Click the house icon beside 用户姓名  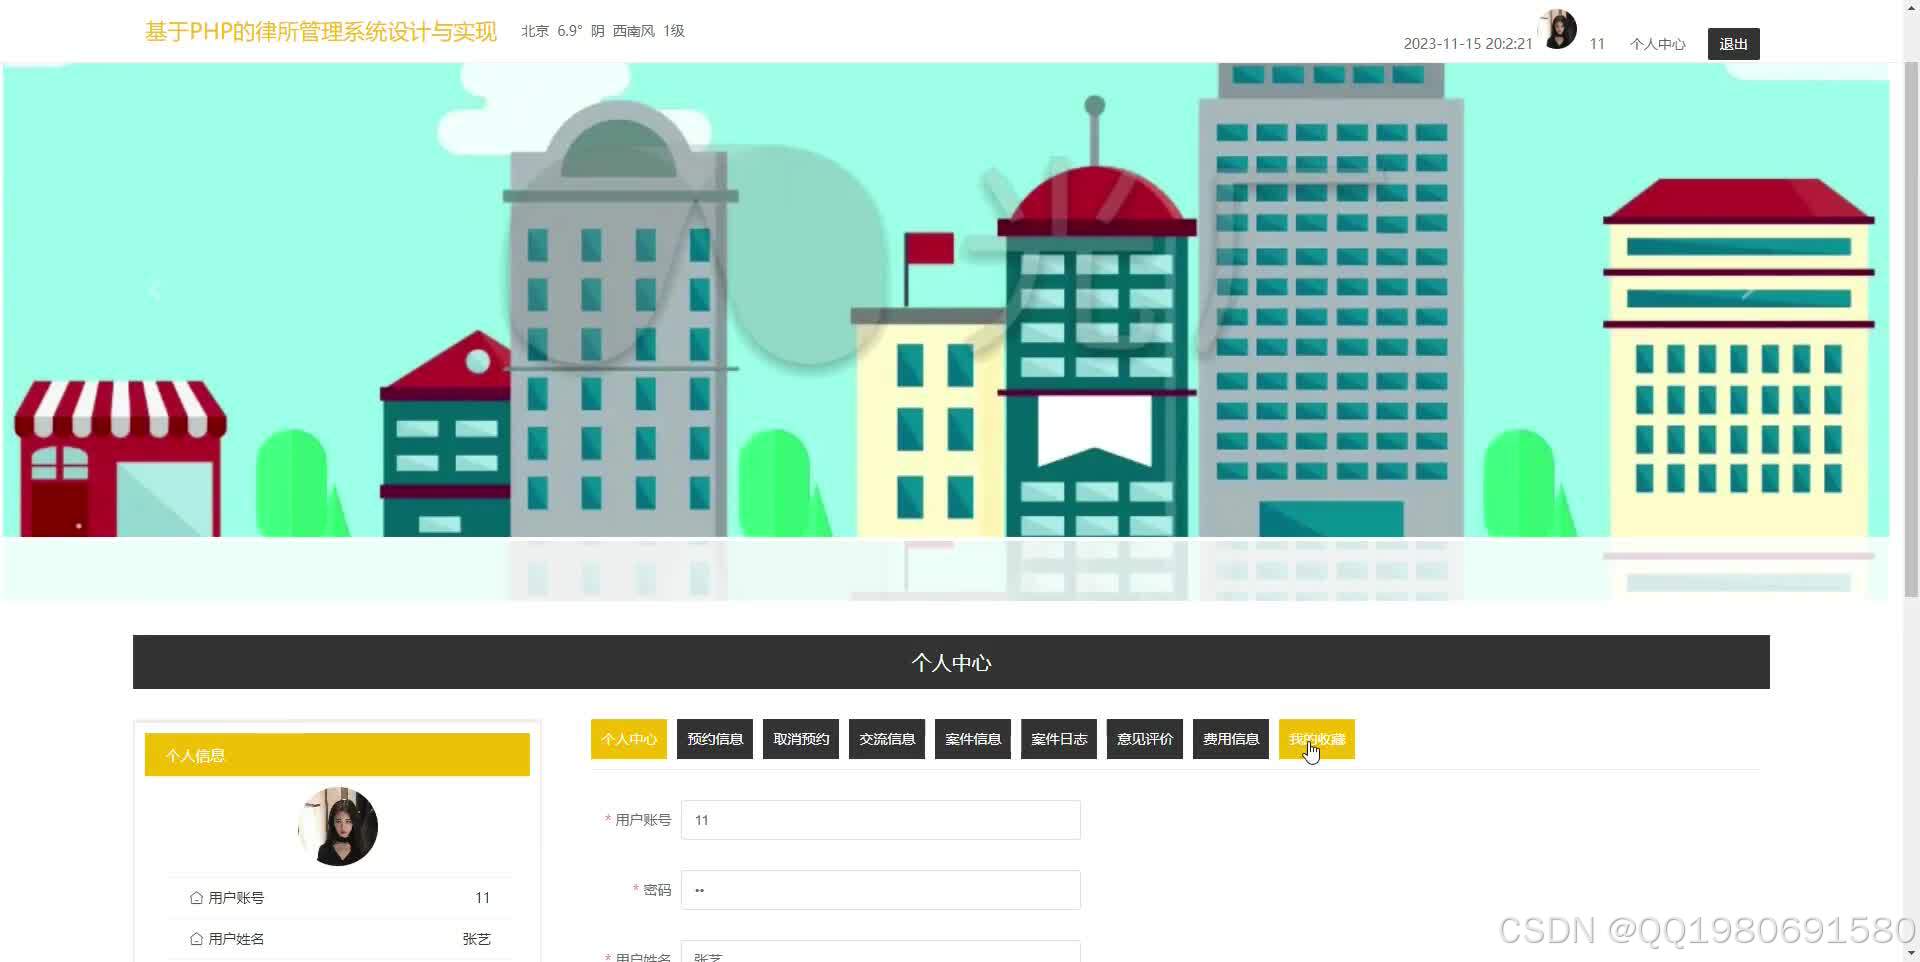coord(196,938)
